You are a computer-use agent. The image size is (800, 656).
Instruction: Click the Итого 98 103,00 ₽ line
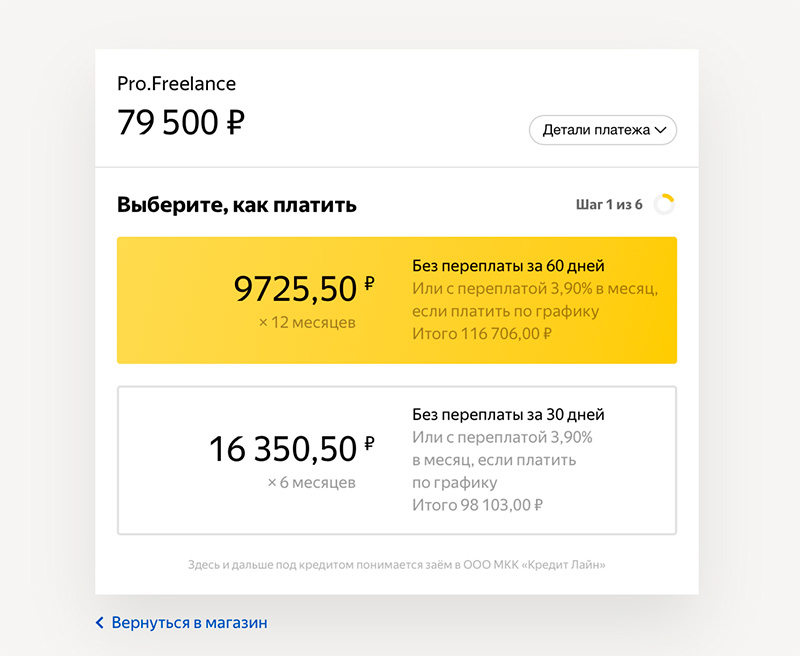coord(478,505)
